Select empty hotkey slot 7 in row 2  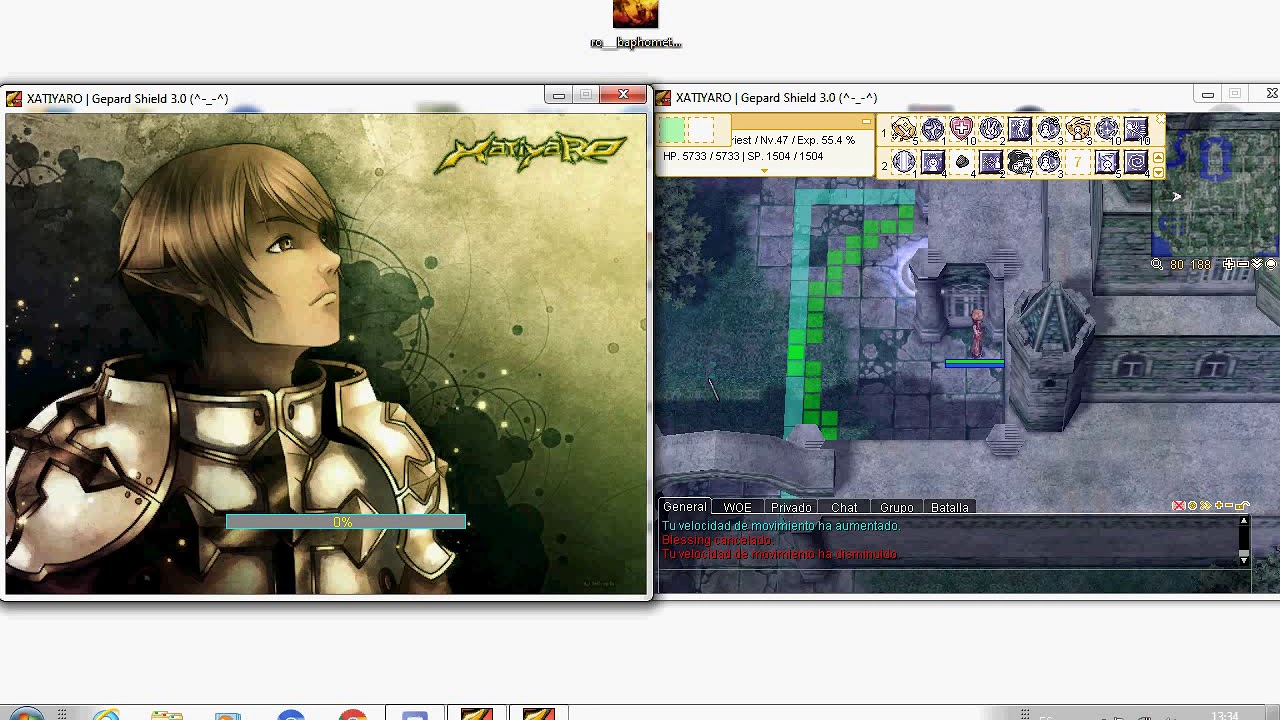coord(1078,162)
